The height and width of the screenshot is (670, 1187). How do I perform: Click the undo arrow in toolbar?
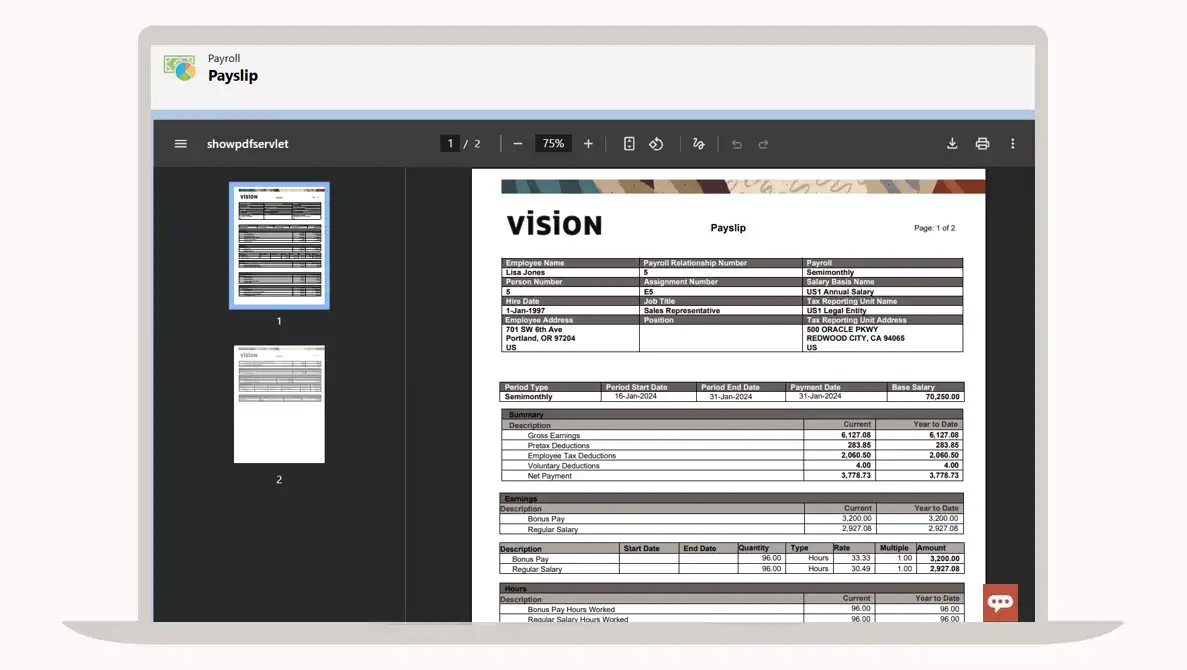[737, 144]
